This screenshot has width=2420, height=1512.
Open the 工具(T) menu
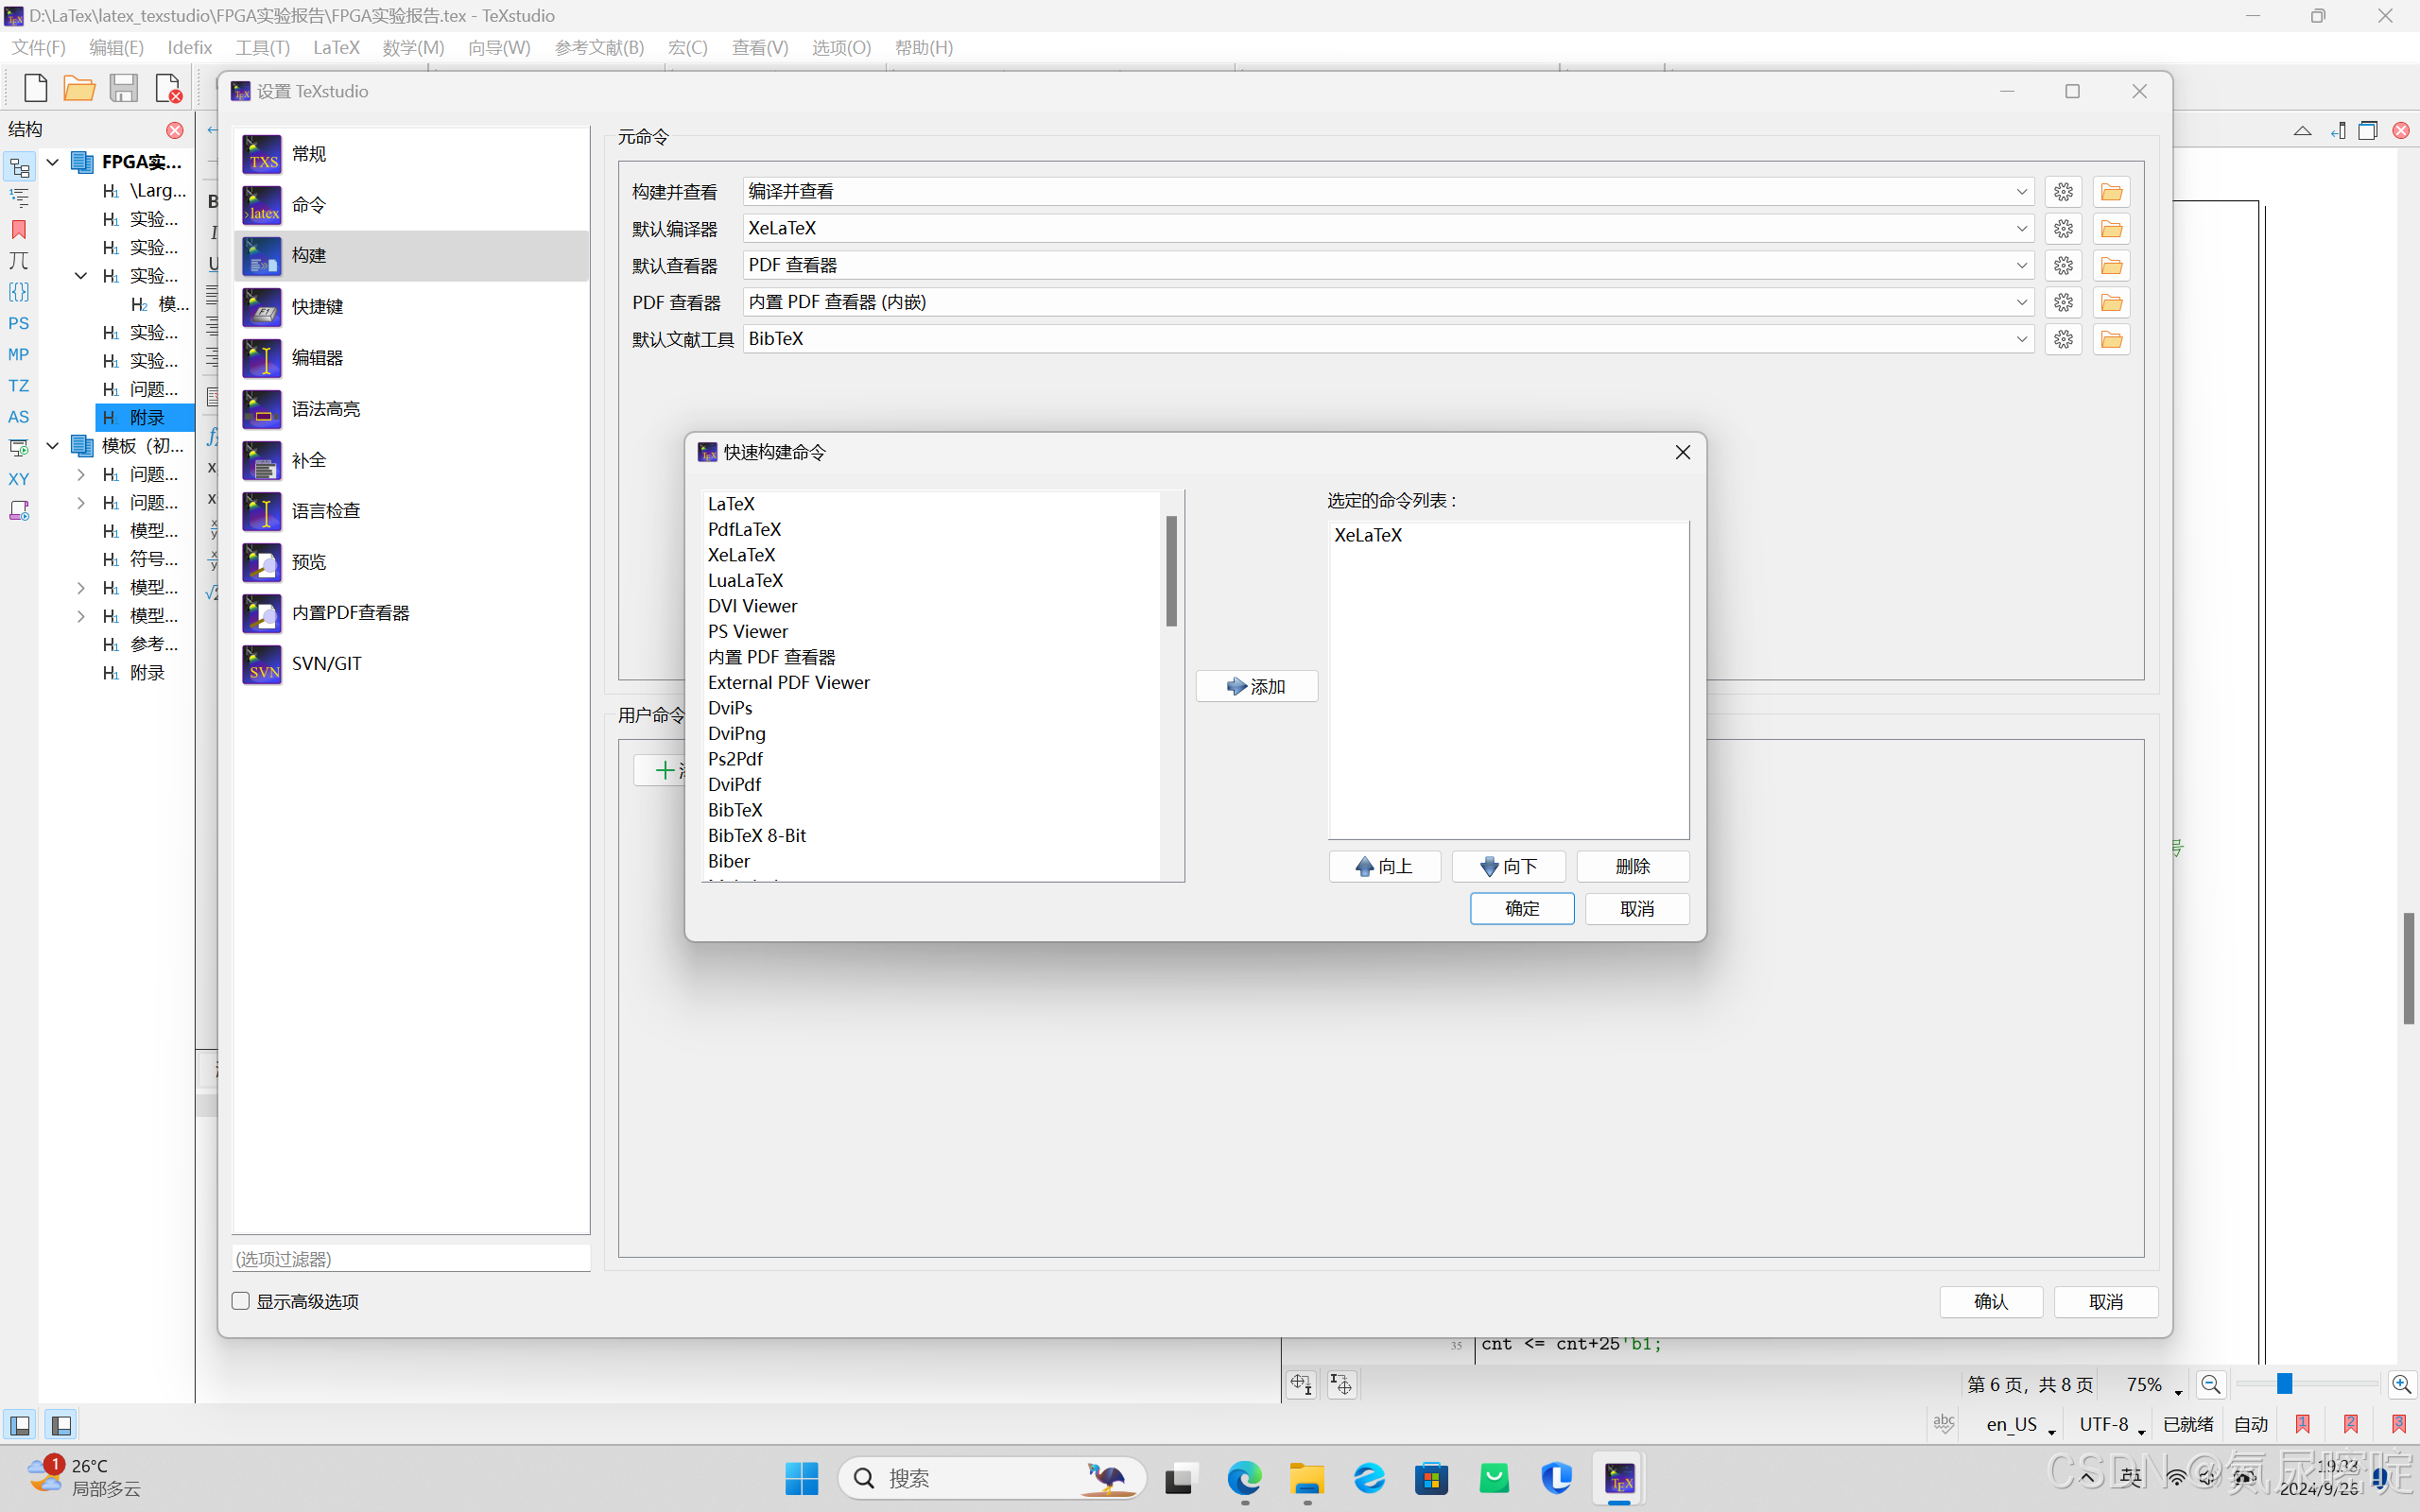[x=262, y=47]
